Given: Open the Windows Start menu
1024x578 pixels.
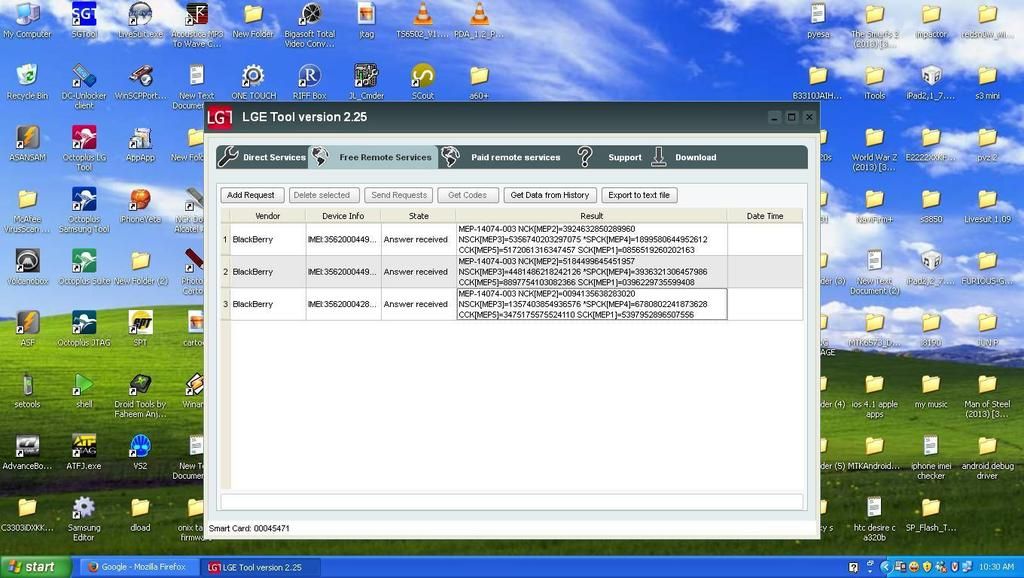Looking at the screenshot, I should point(35,567).
